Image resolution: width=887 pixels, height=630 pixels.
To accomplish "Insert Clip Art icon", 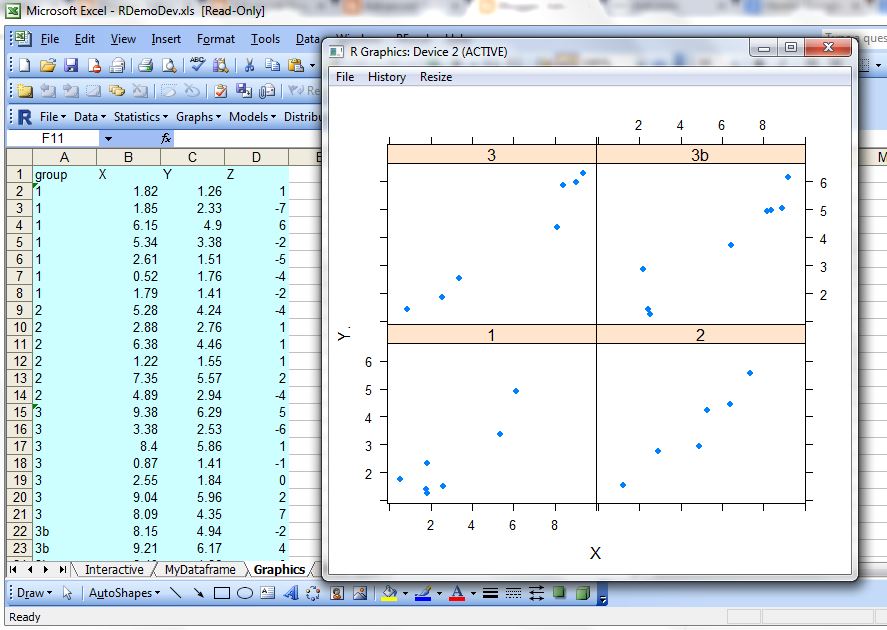I will pos(337,593).
